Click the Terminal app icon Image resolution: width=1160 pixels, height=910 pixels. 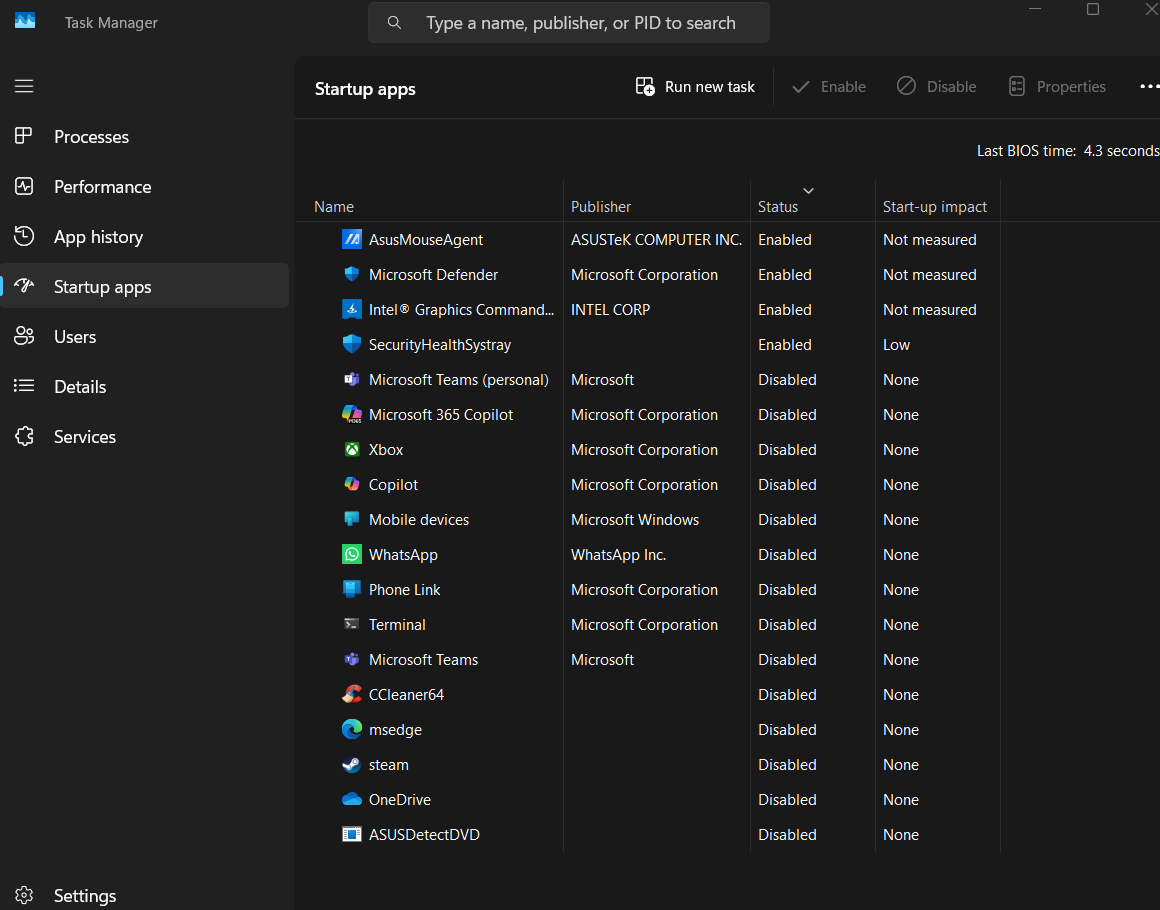(351, 625)
